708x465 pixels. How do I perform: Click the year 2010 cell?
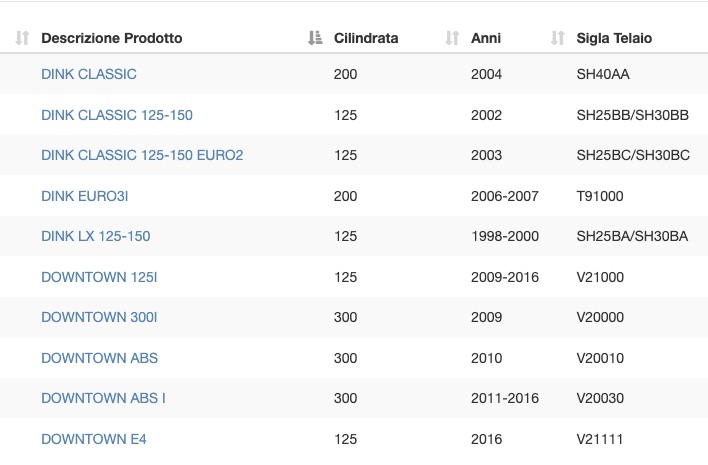[x=486, y=358]
